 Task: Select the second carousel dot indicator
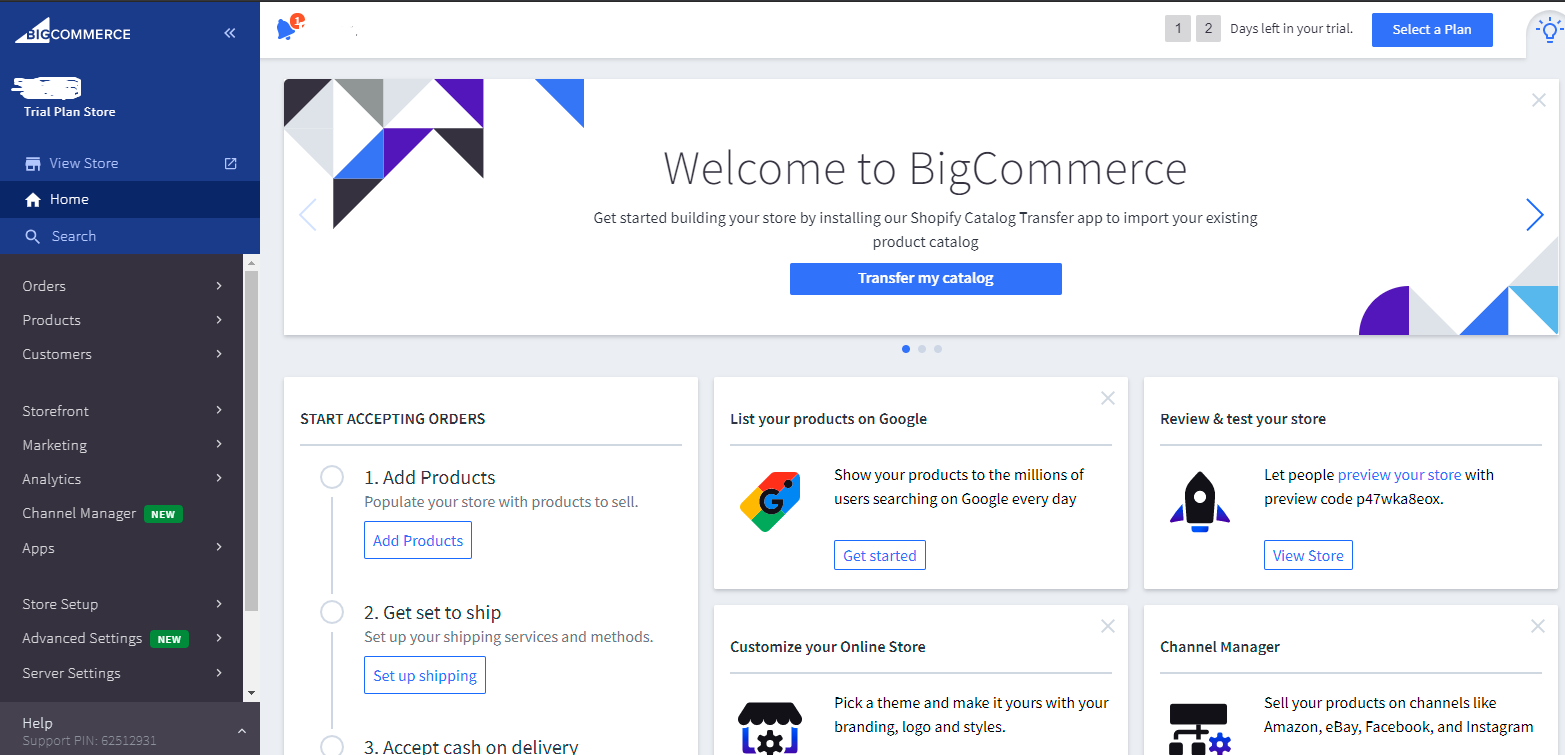pyautogui.click(x=922, y=349)
